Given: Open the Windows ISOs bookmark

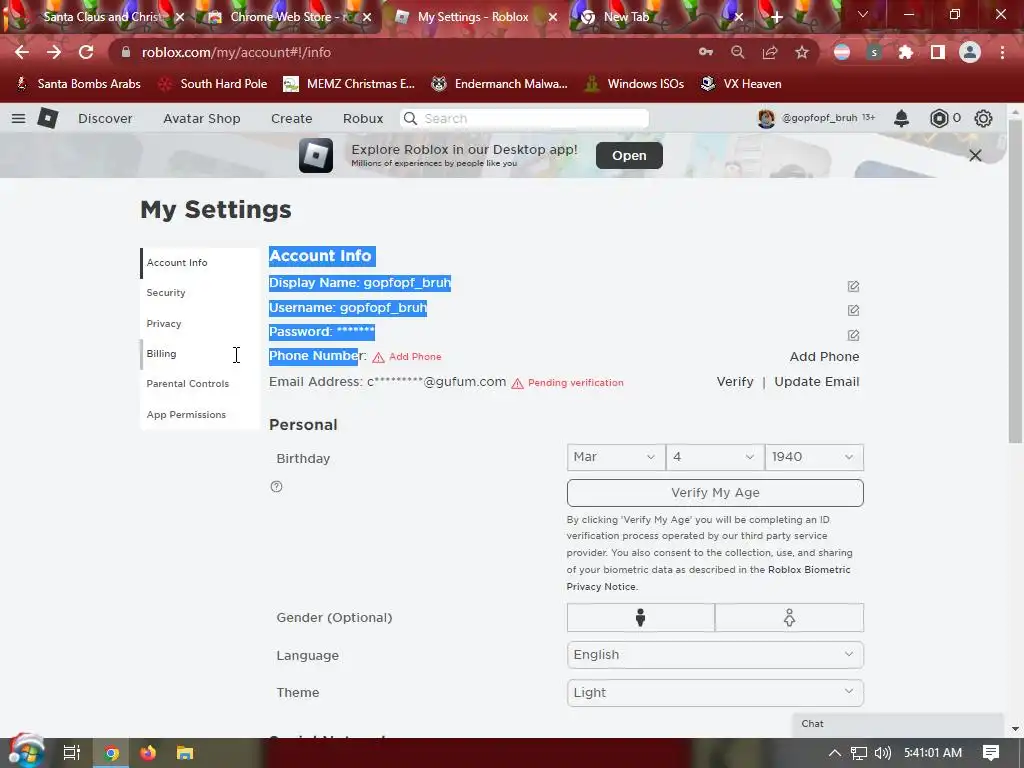Looking at the screenshot, I should (x=634, y=84).
